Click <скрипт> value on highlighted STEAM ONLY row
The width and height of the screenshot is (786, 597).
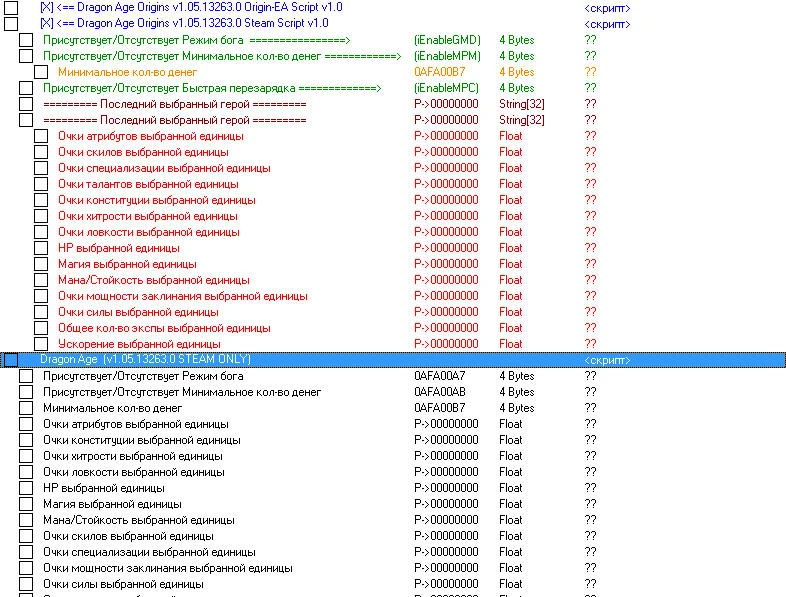(607, 360)
